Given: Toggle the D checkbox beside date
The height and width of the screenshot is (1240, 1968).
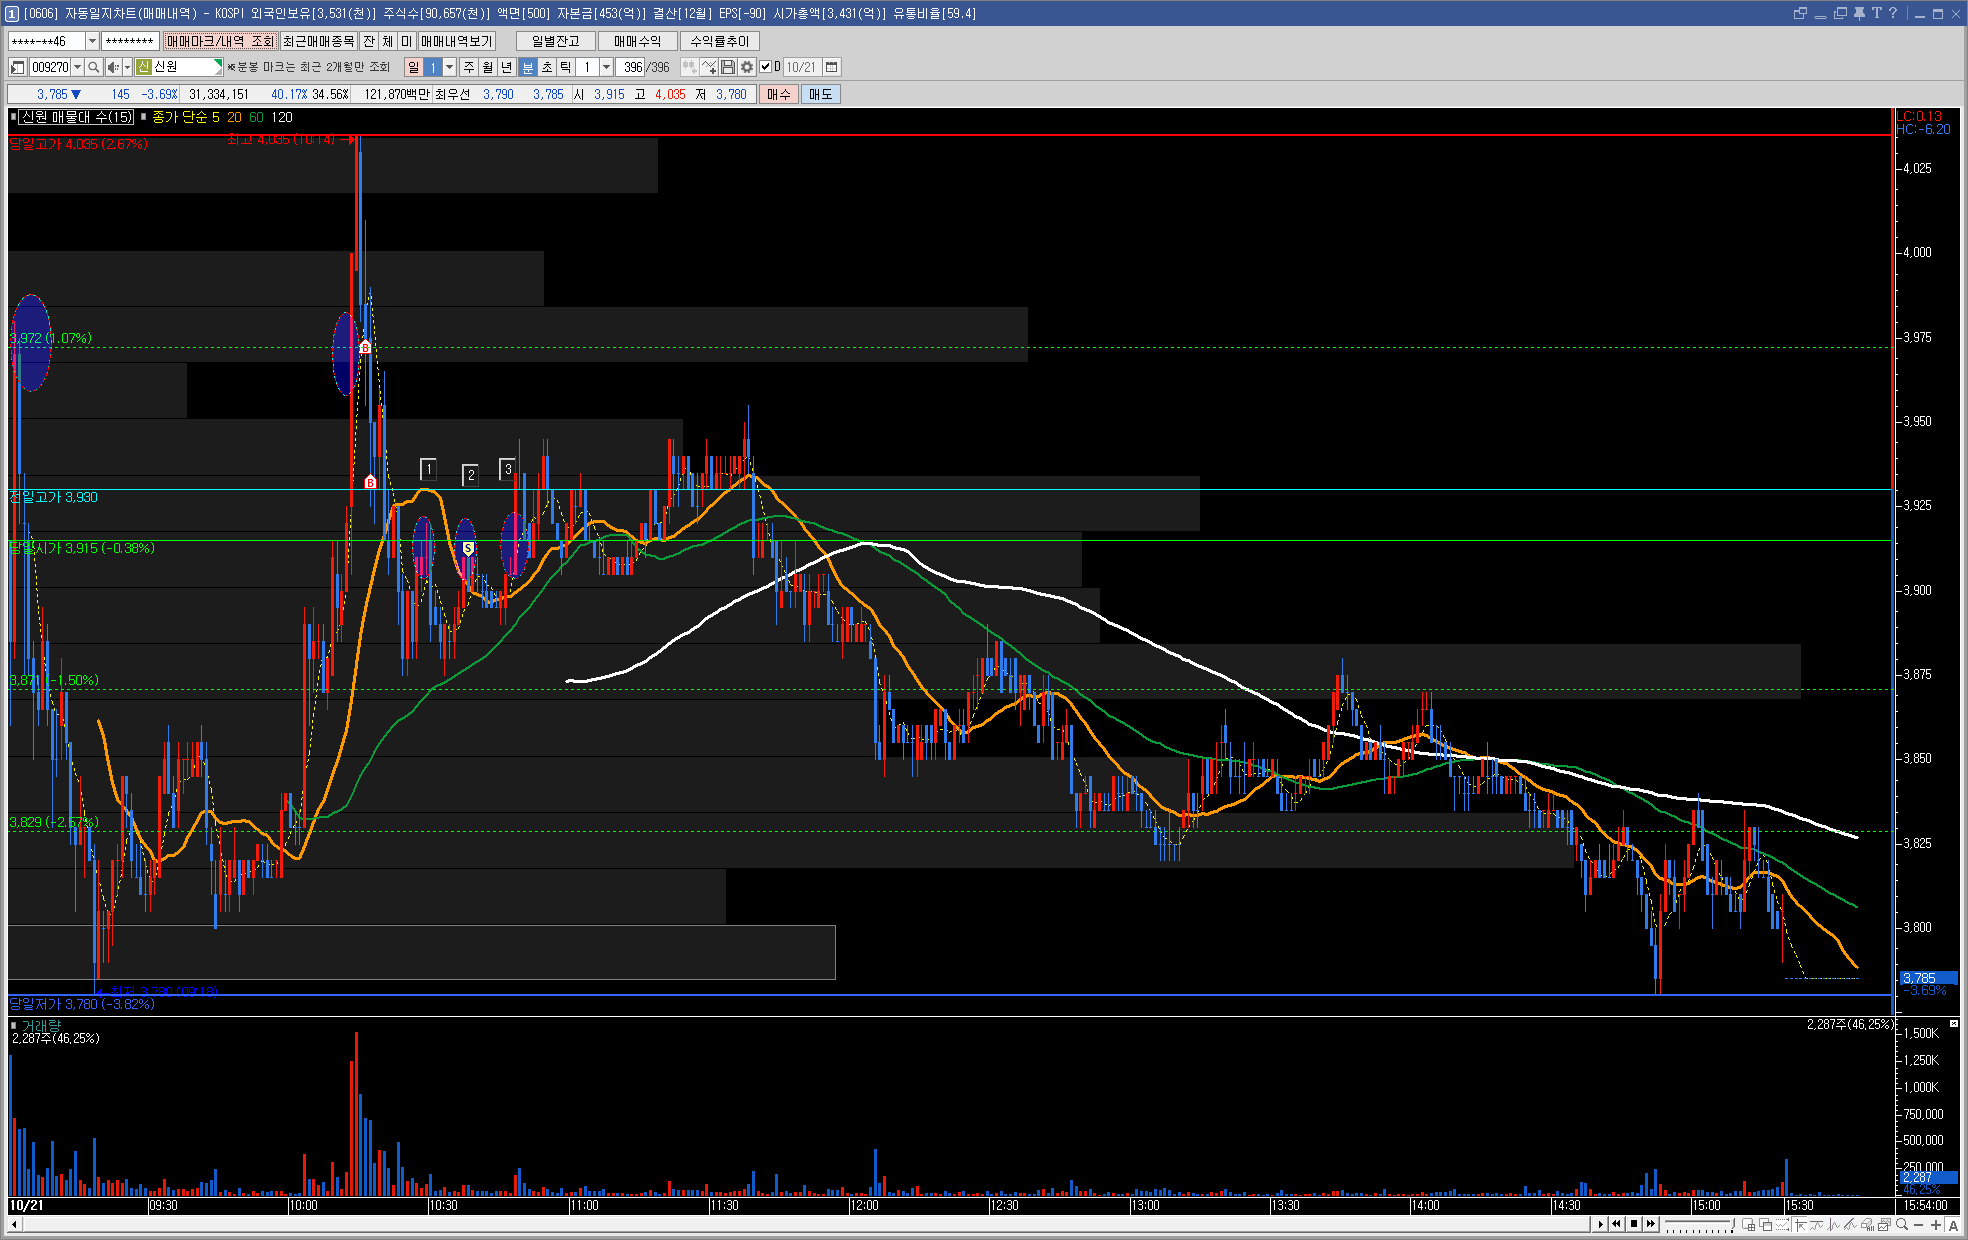Looking at the screenshot, I should tap(765, 67).
